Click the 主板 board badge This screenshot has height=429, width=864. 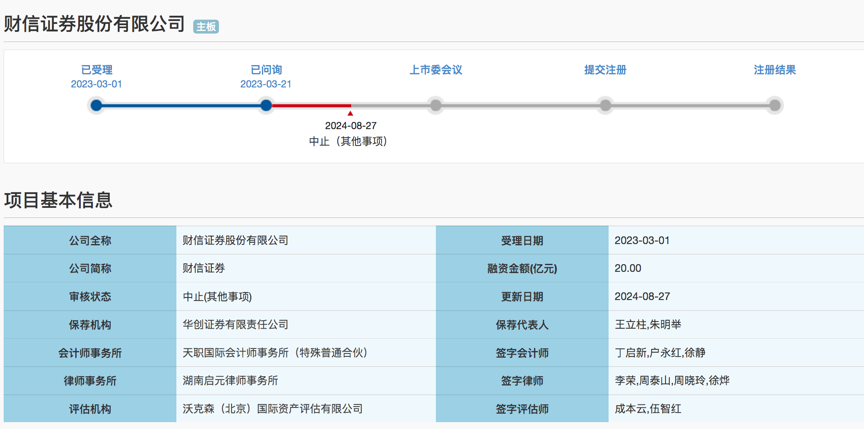(x=206, y=26)
